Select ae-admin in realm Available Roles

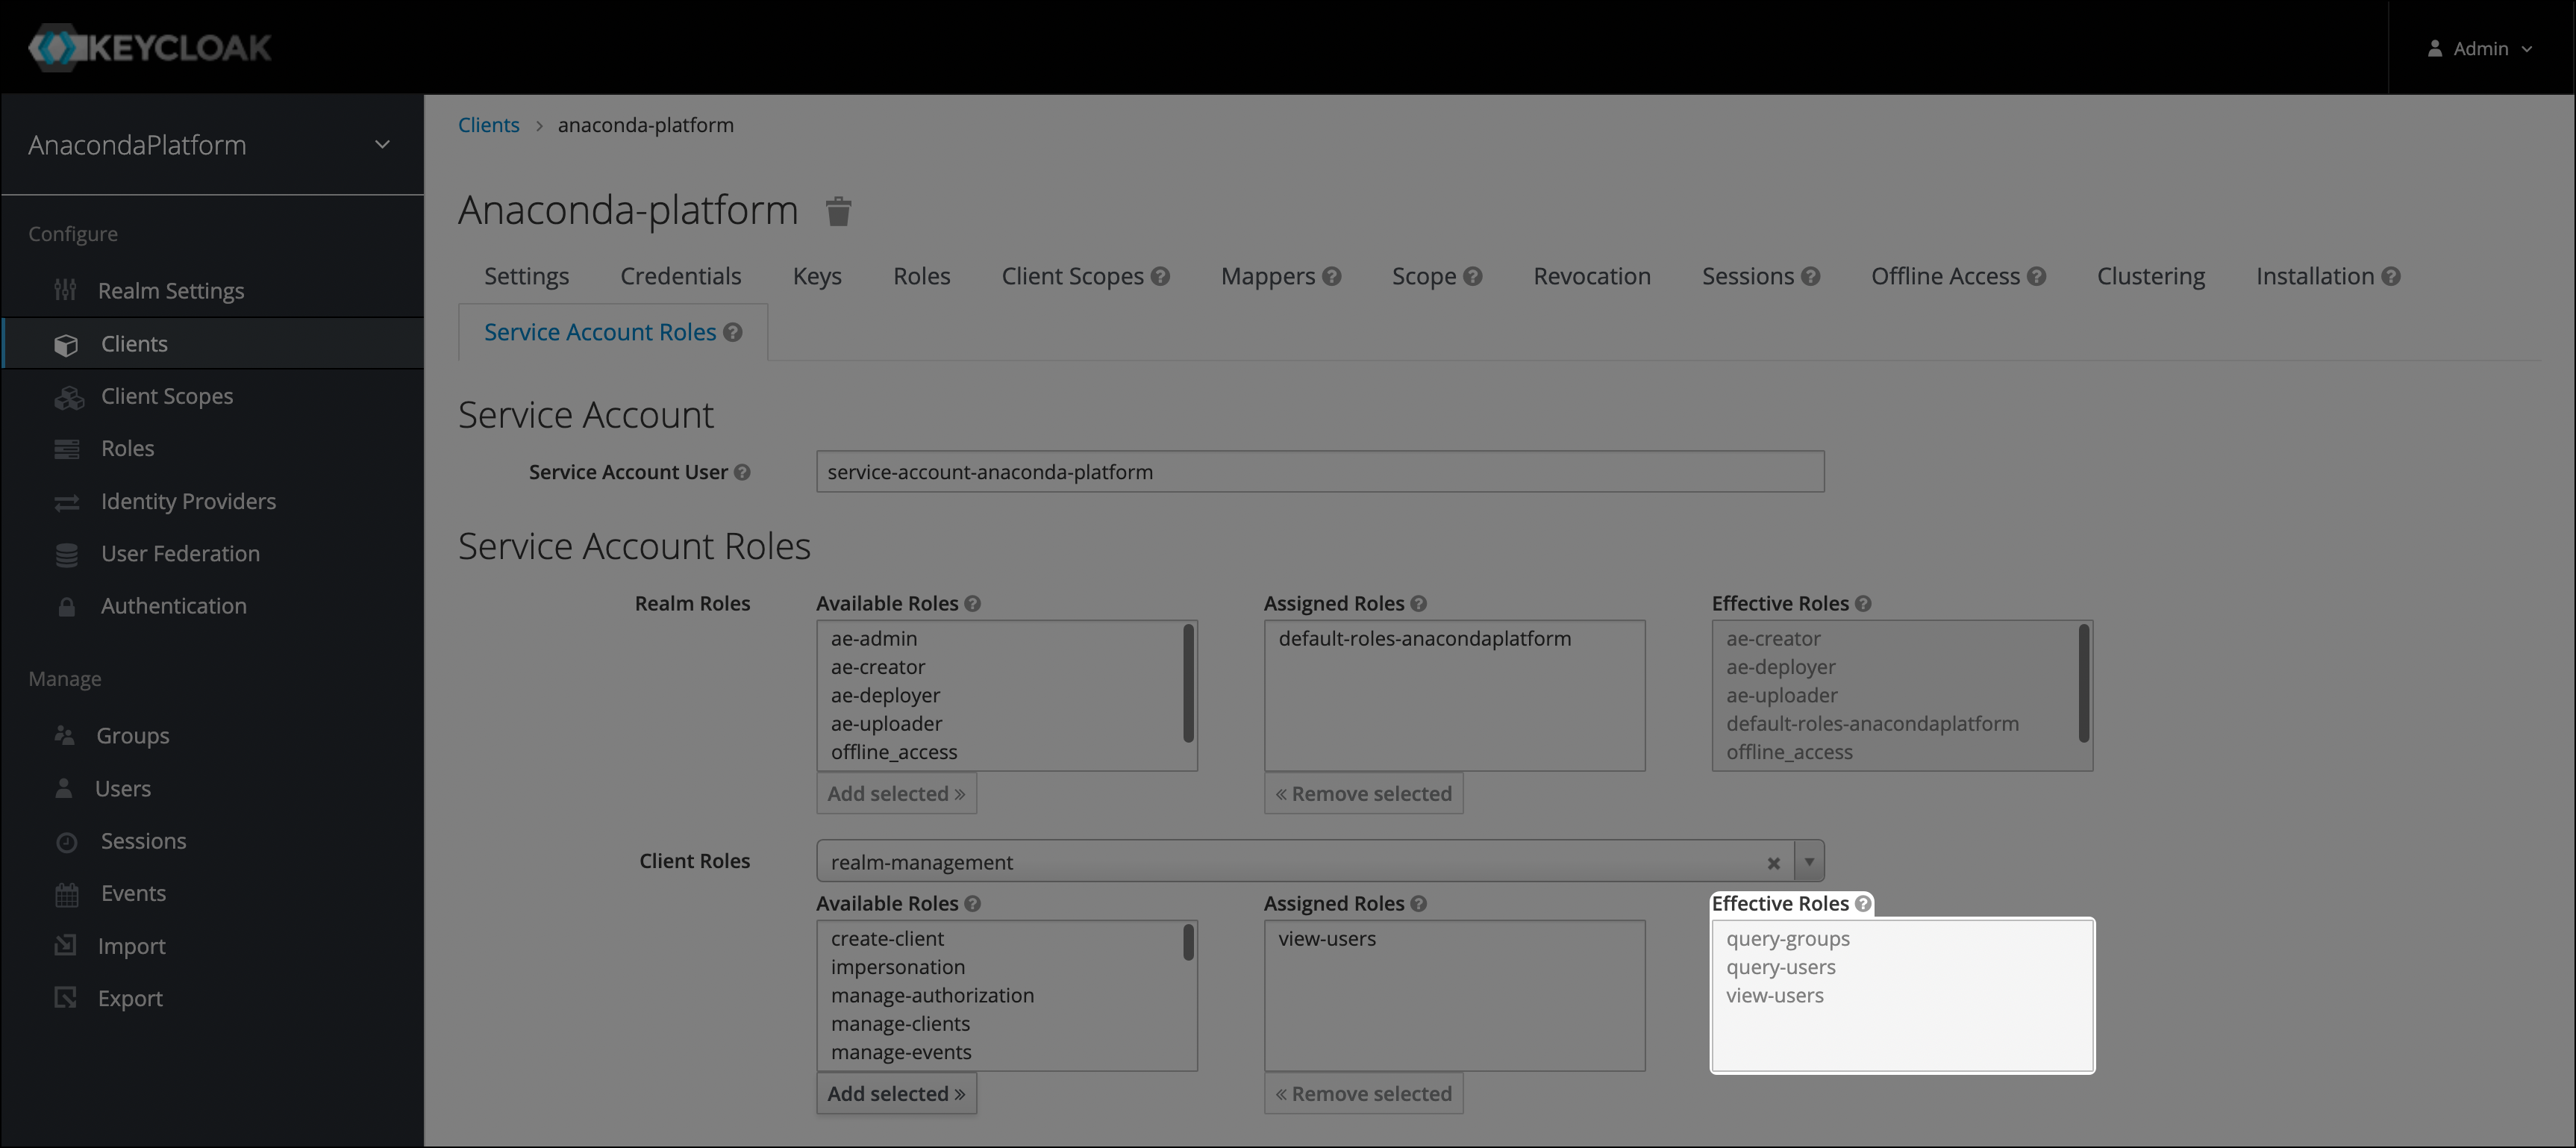(873, 638)
